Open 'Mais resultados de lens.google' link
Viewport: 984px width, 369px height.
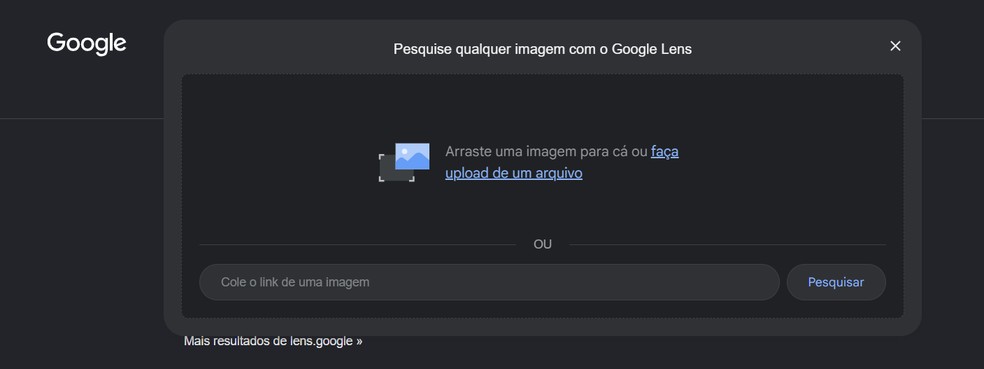273,341
